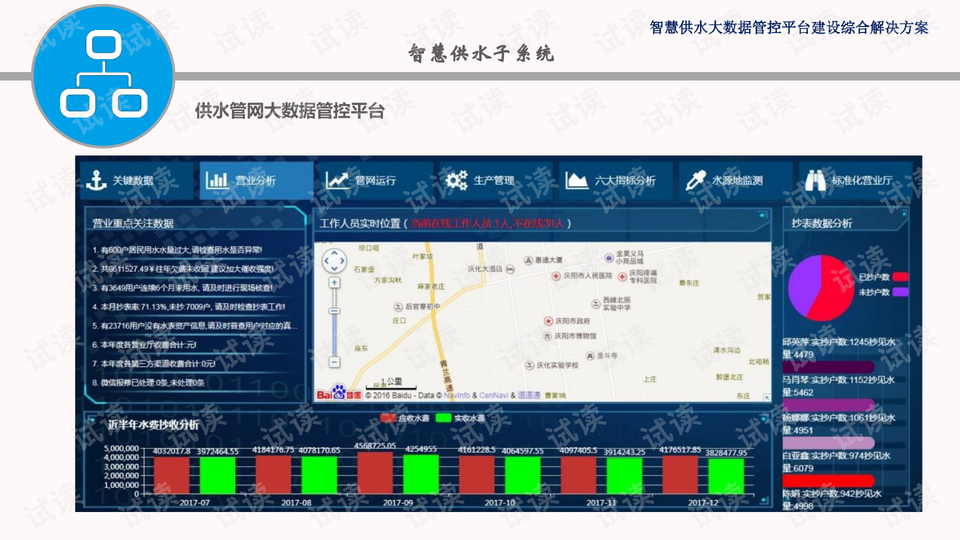The height and width of the screenshot is (540, 960).
Task: Click the 金斗寺 temple marker
Action: (x=590, y=356)
